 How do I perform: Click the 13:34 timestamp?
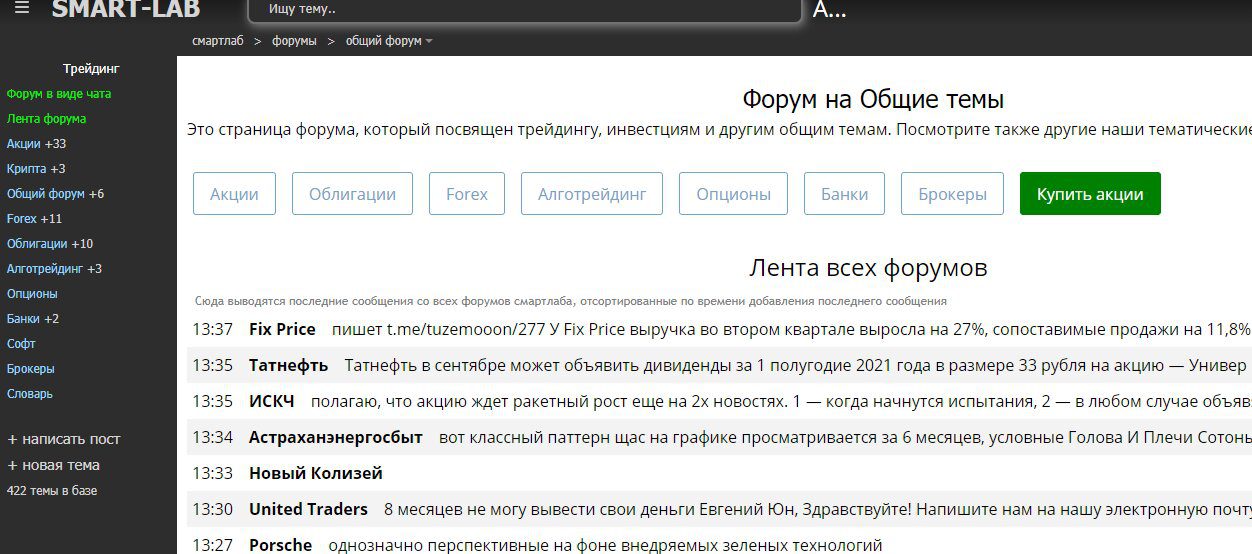(x=212, y=437)
